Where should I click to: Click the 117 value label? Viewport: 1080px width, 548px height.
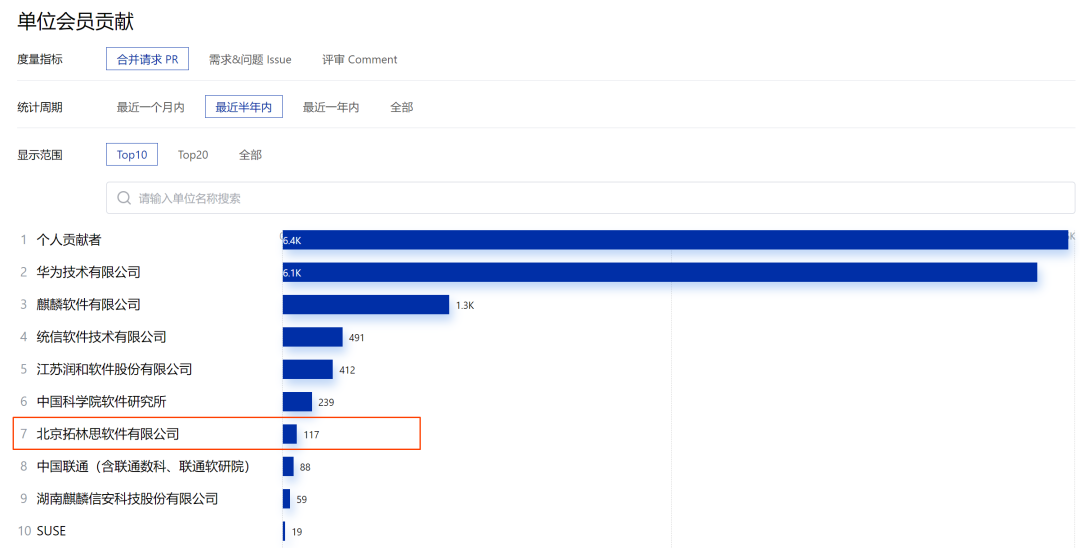click(x=311, y=434)
